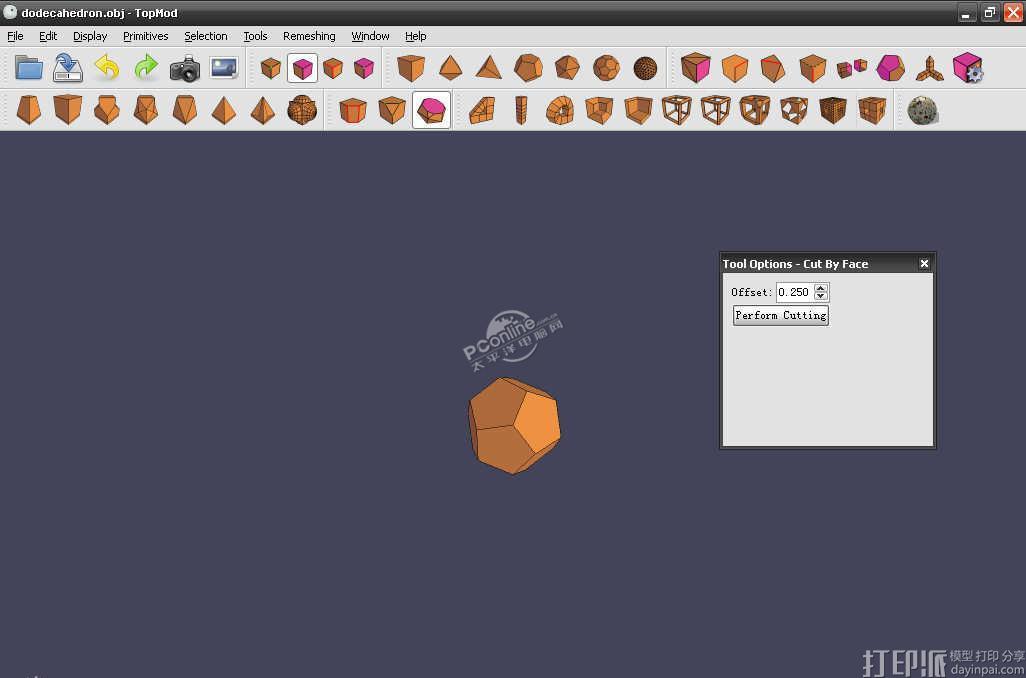Open the Edit menu
This screenshot has height=678, width=1026.
[x=48, y=36]
